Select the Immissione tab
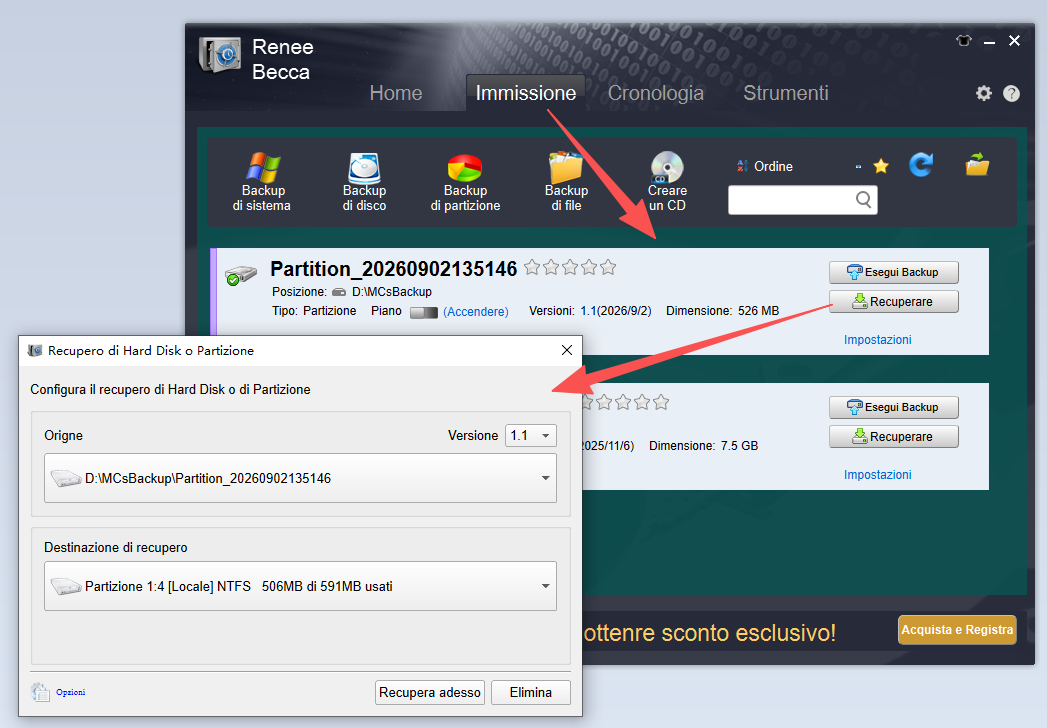The height and width of the screenshot is (728, 1047). click(x=526, y=93)
